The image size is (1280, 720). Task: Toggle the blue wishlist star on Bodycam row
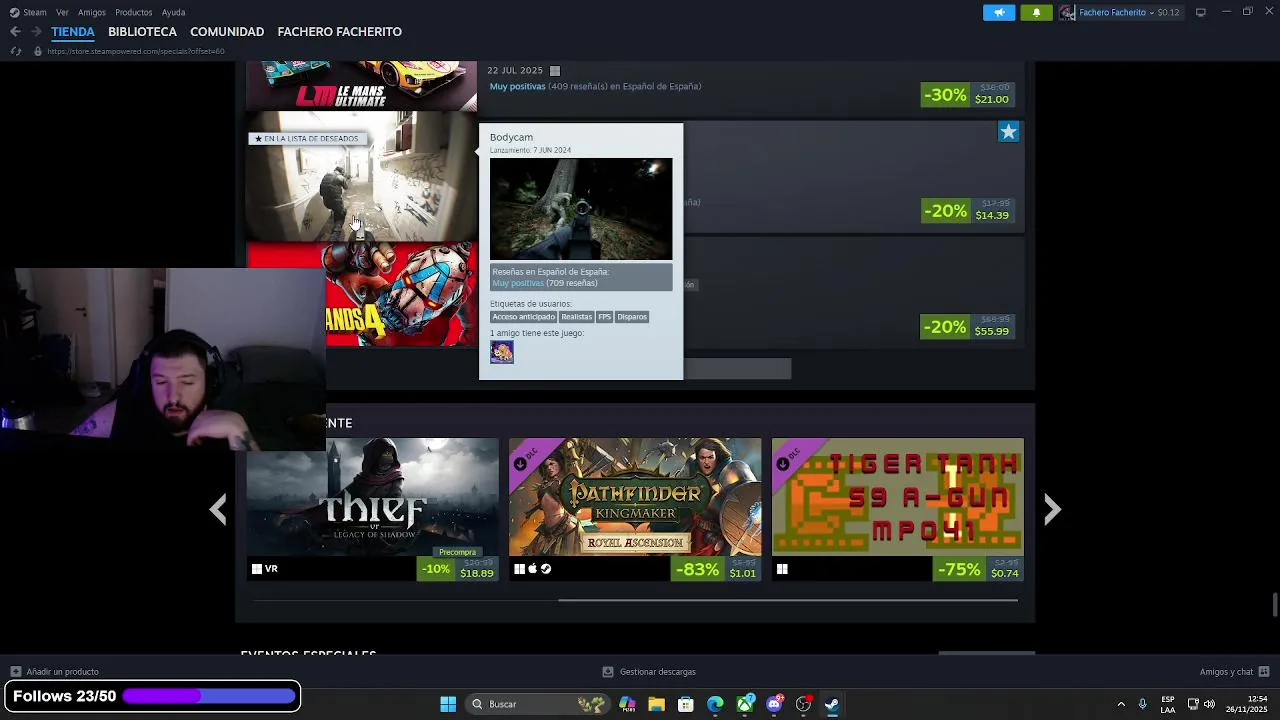(1008, 131)
